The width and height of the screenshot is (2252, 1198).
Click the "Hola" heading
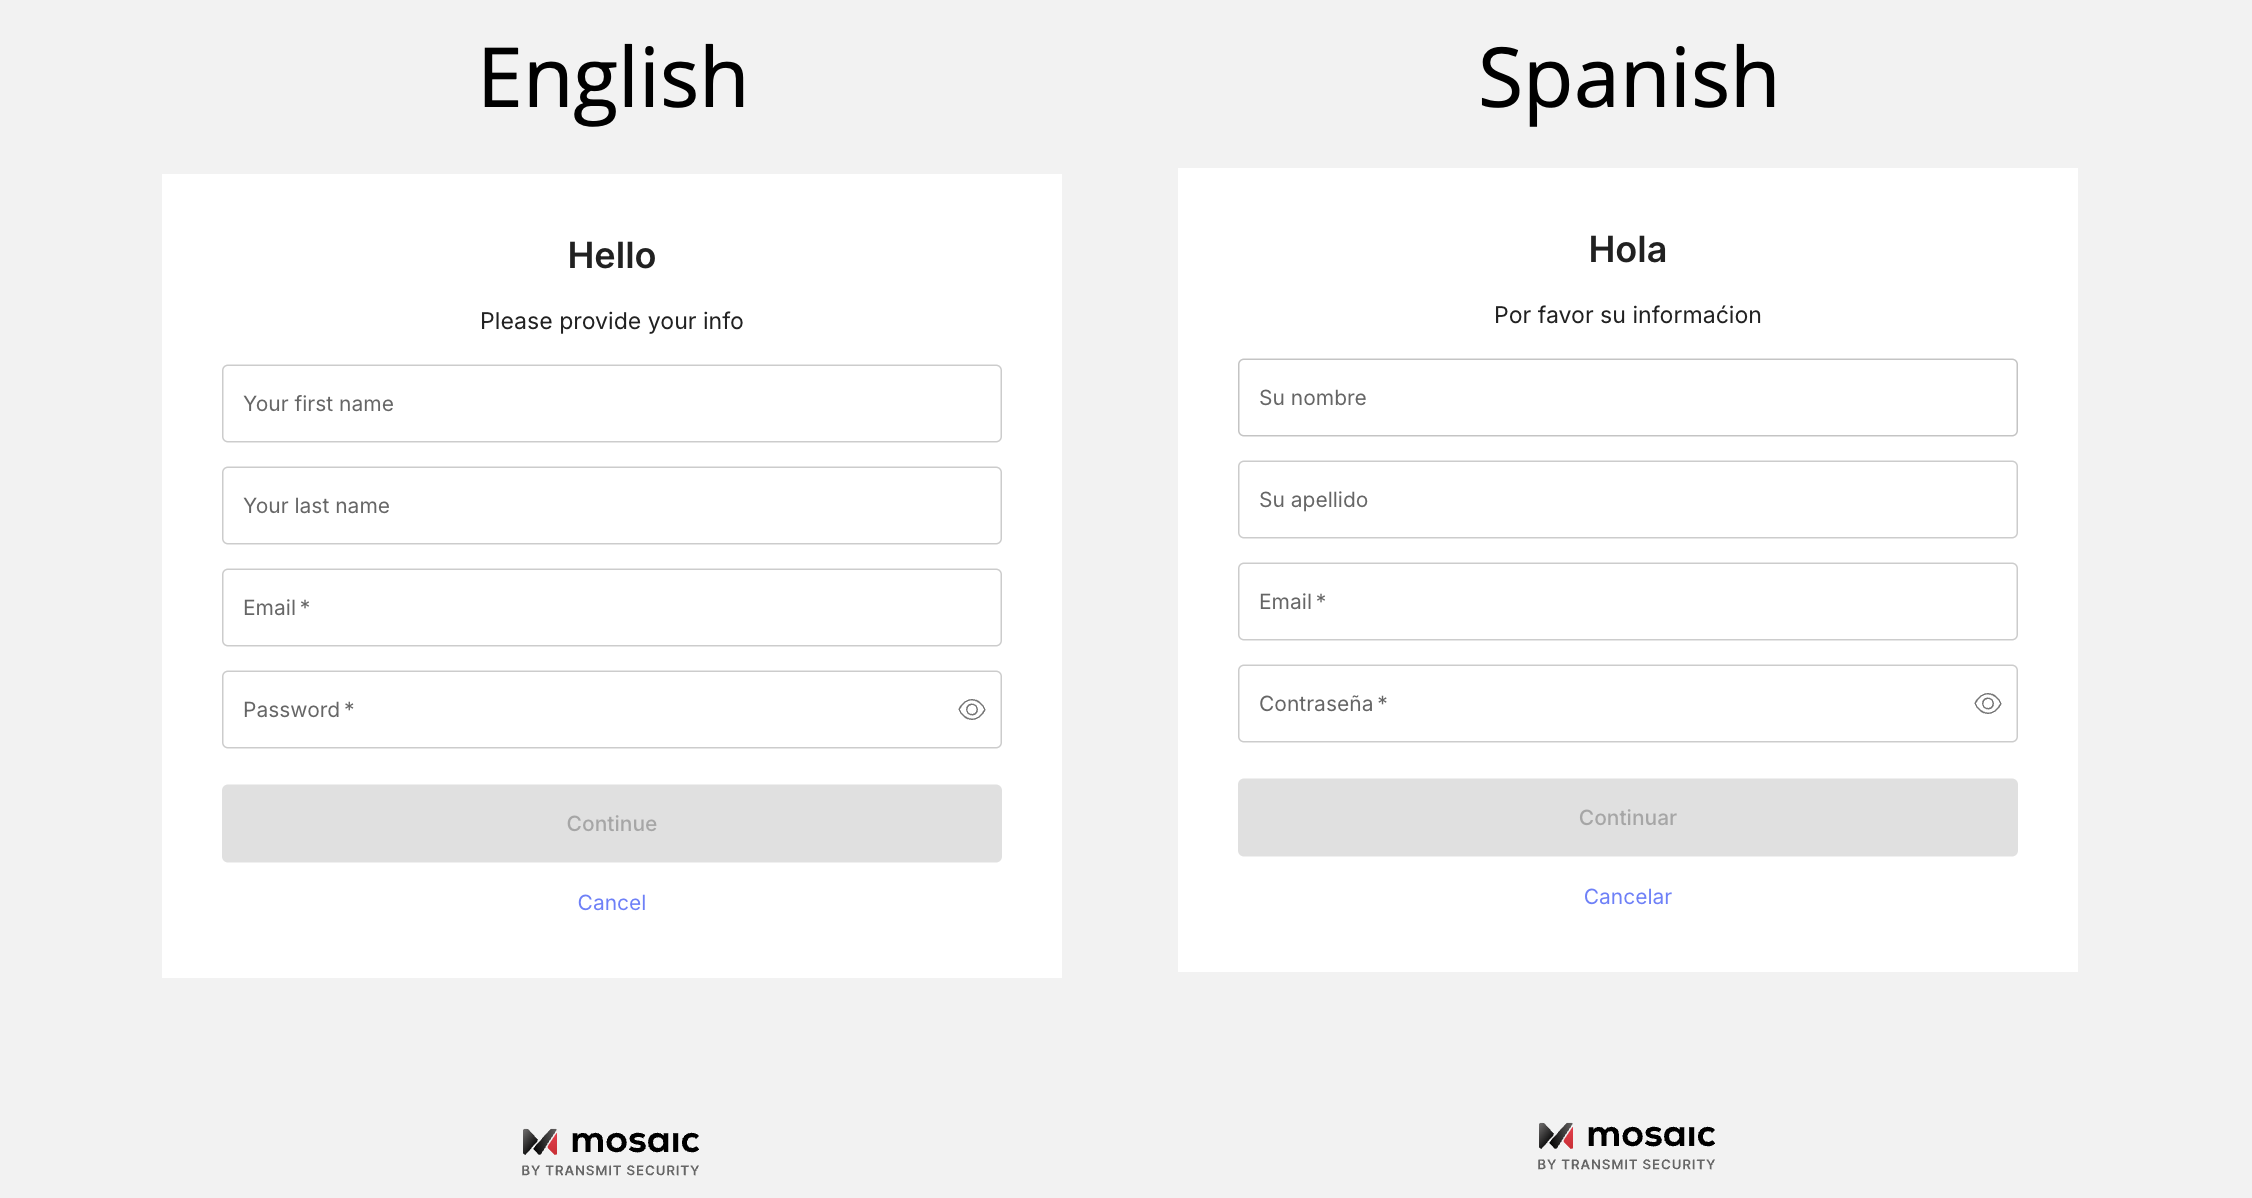pos(1627,250)
